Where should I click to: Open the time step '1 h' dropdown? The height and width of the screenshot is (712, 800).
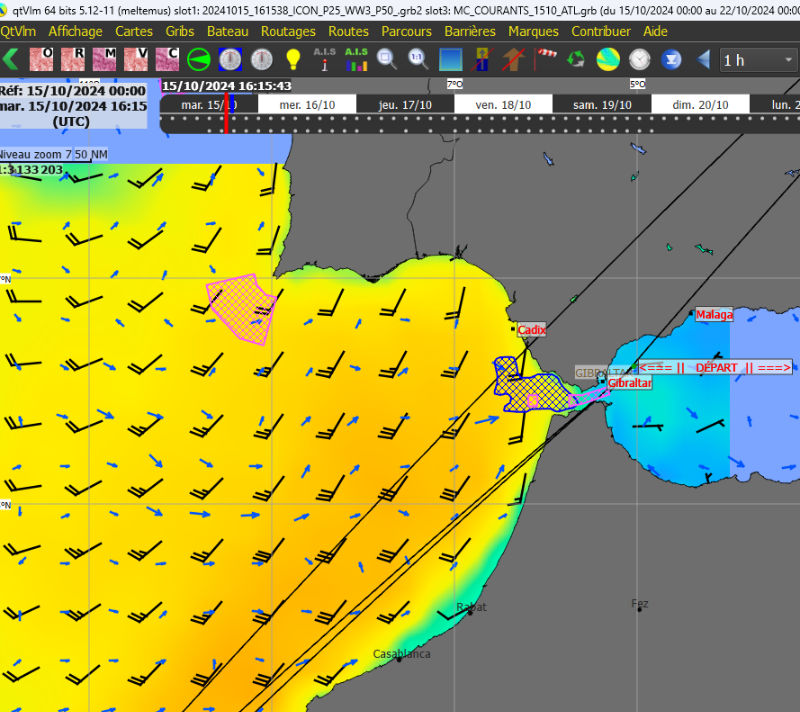758,60
